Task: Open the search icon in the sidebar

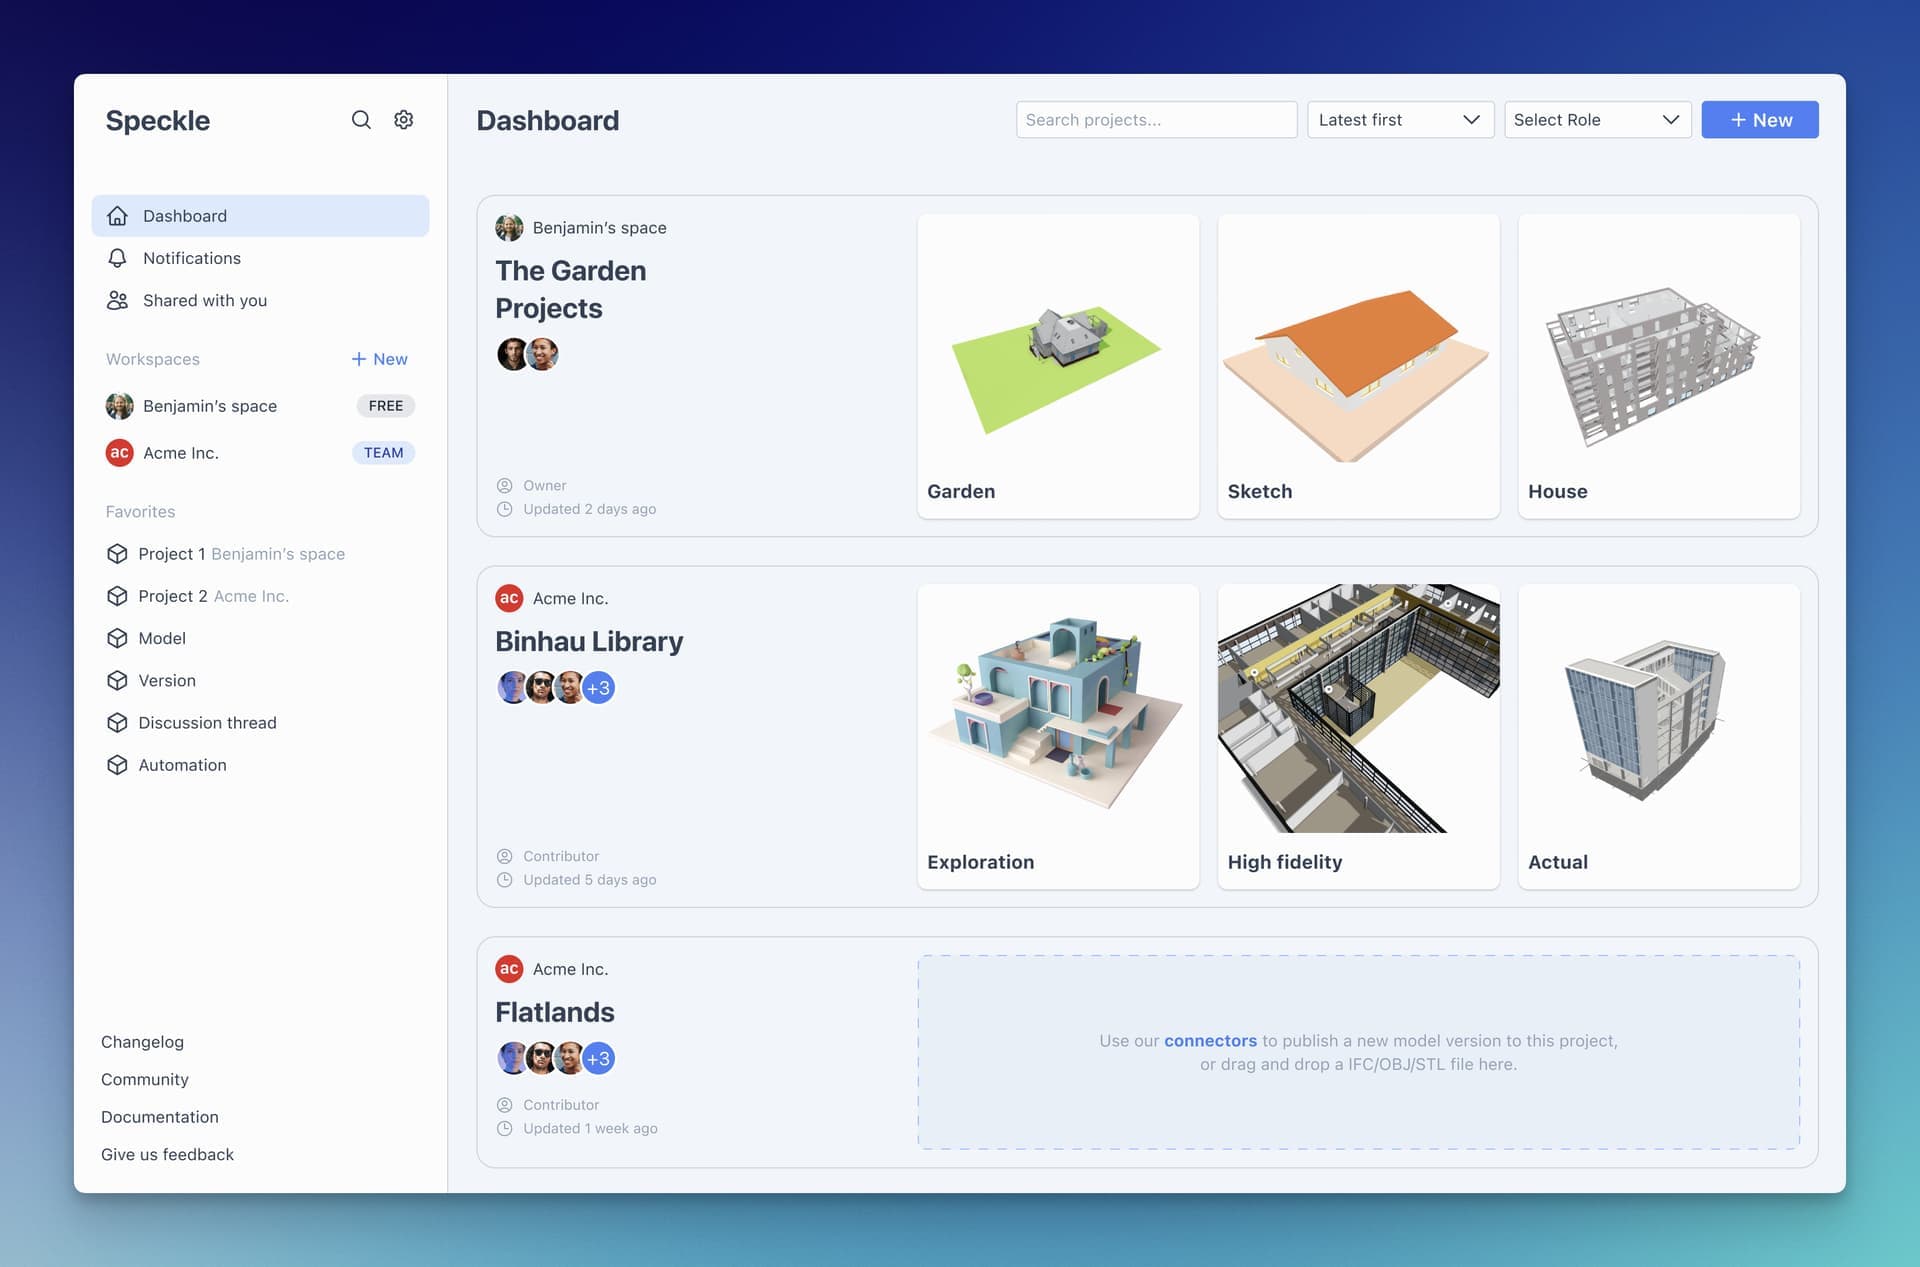Action: pos(361,119)
